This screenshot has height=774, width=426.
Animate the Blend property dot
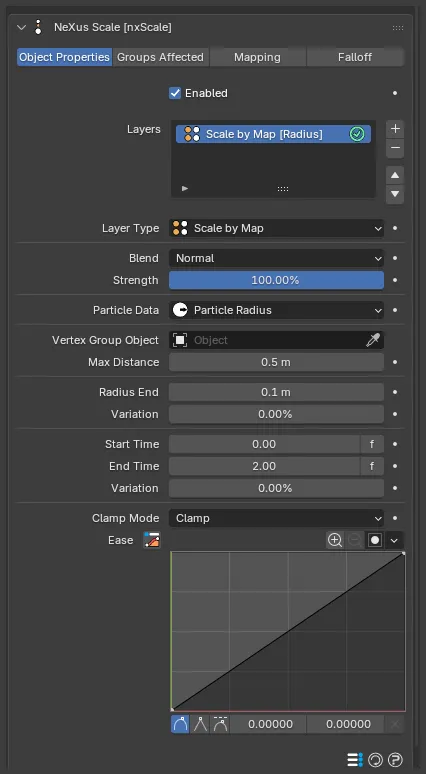395,258
